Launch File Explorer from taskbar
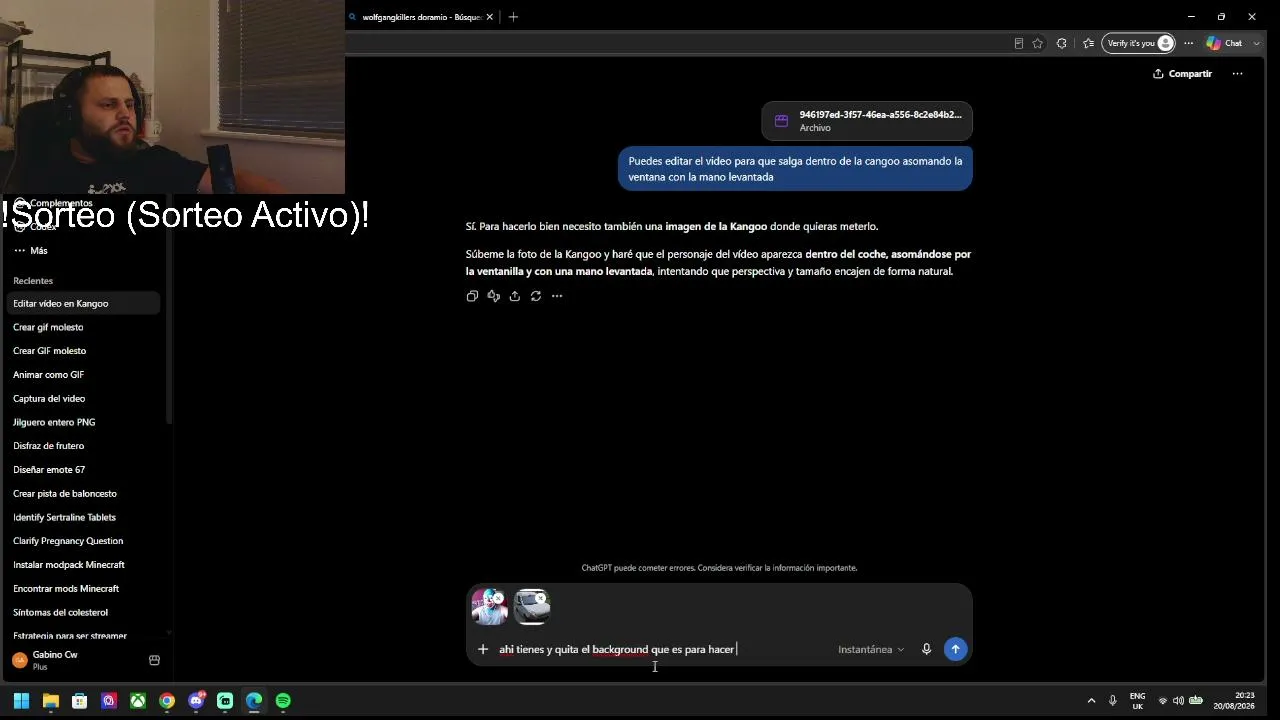The image size is (1280, 720). pyautogui.click(x=51, y=701)
